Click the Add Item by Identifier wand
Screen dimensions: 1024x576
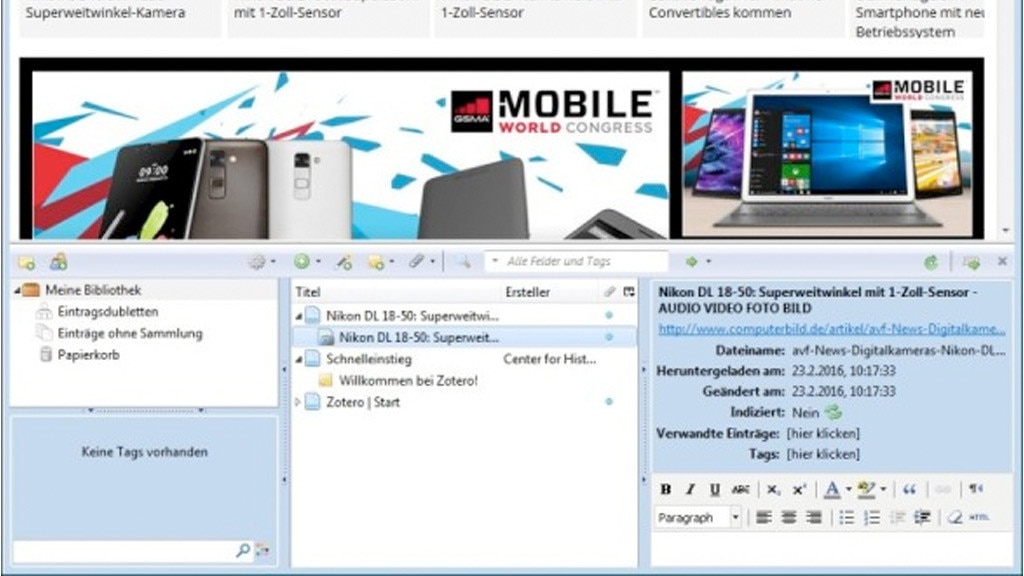[344, 262]
